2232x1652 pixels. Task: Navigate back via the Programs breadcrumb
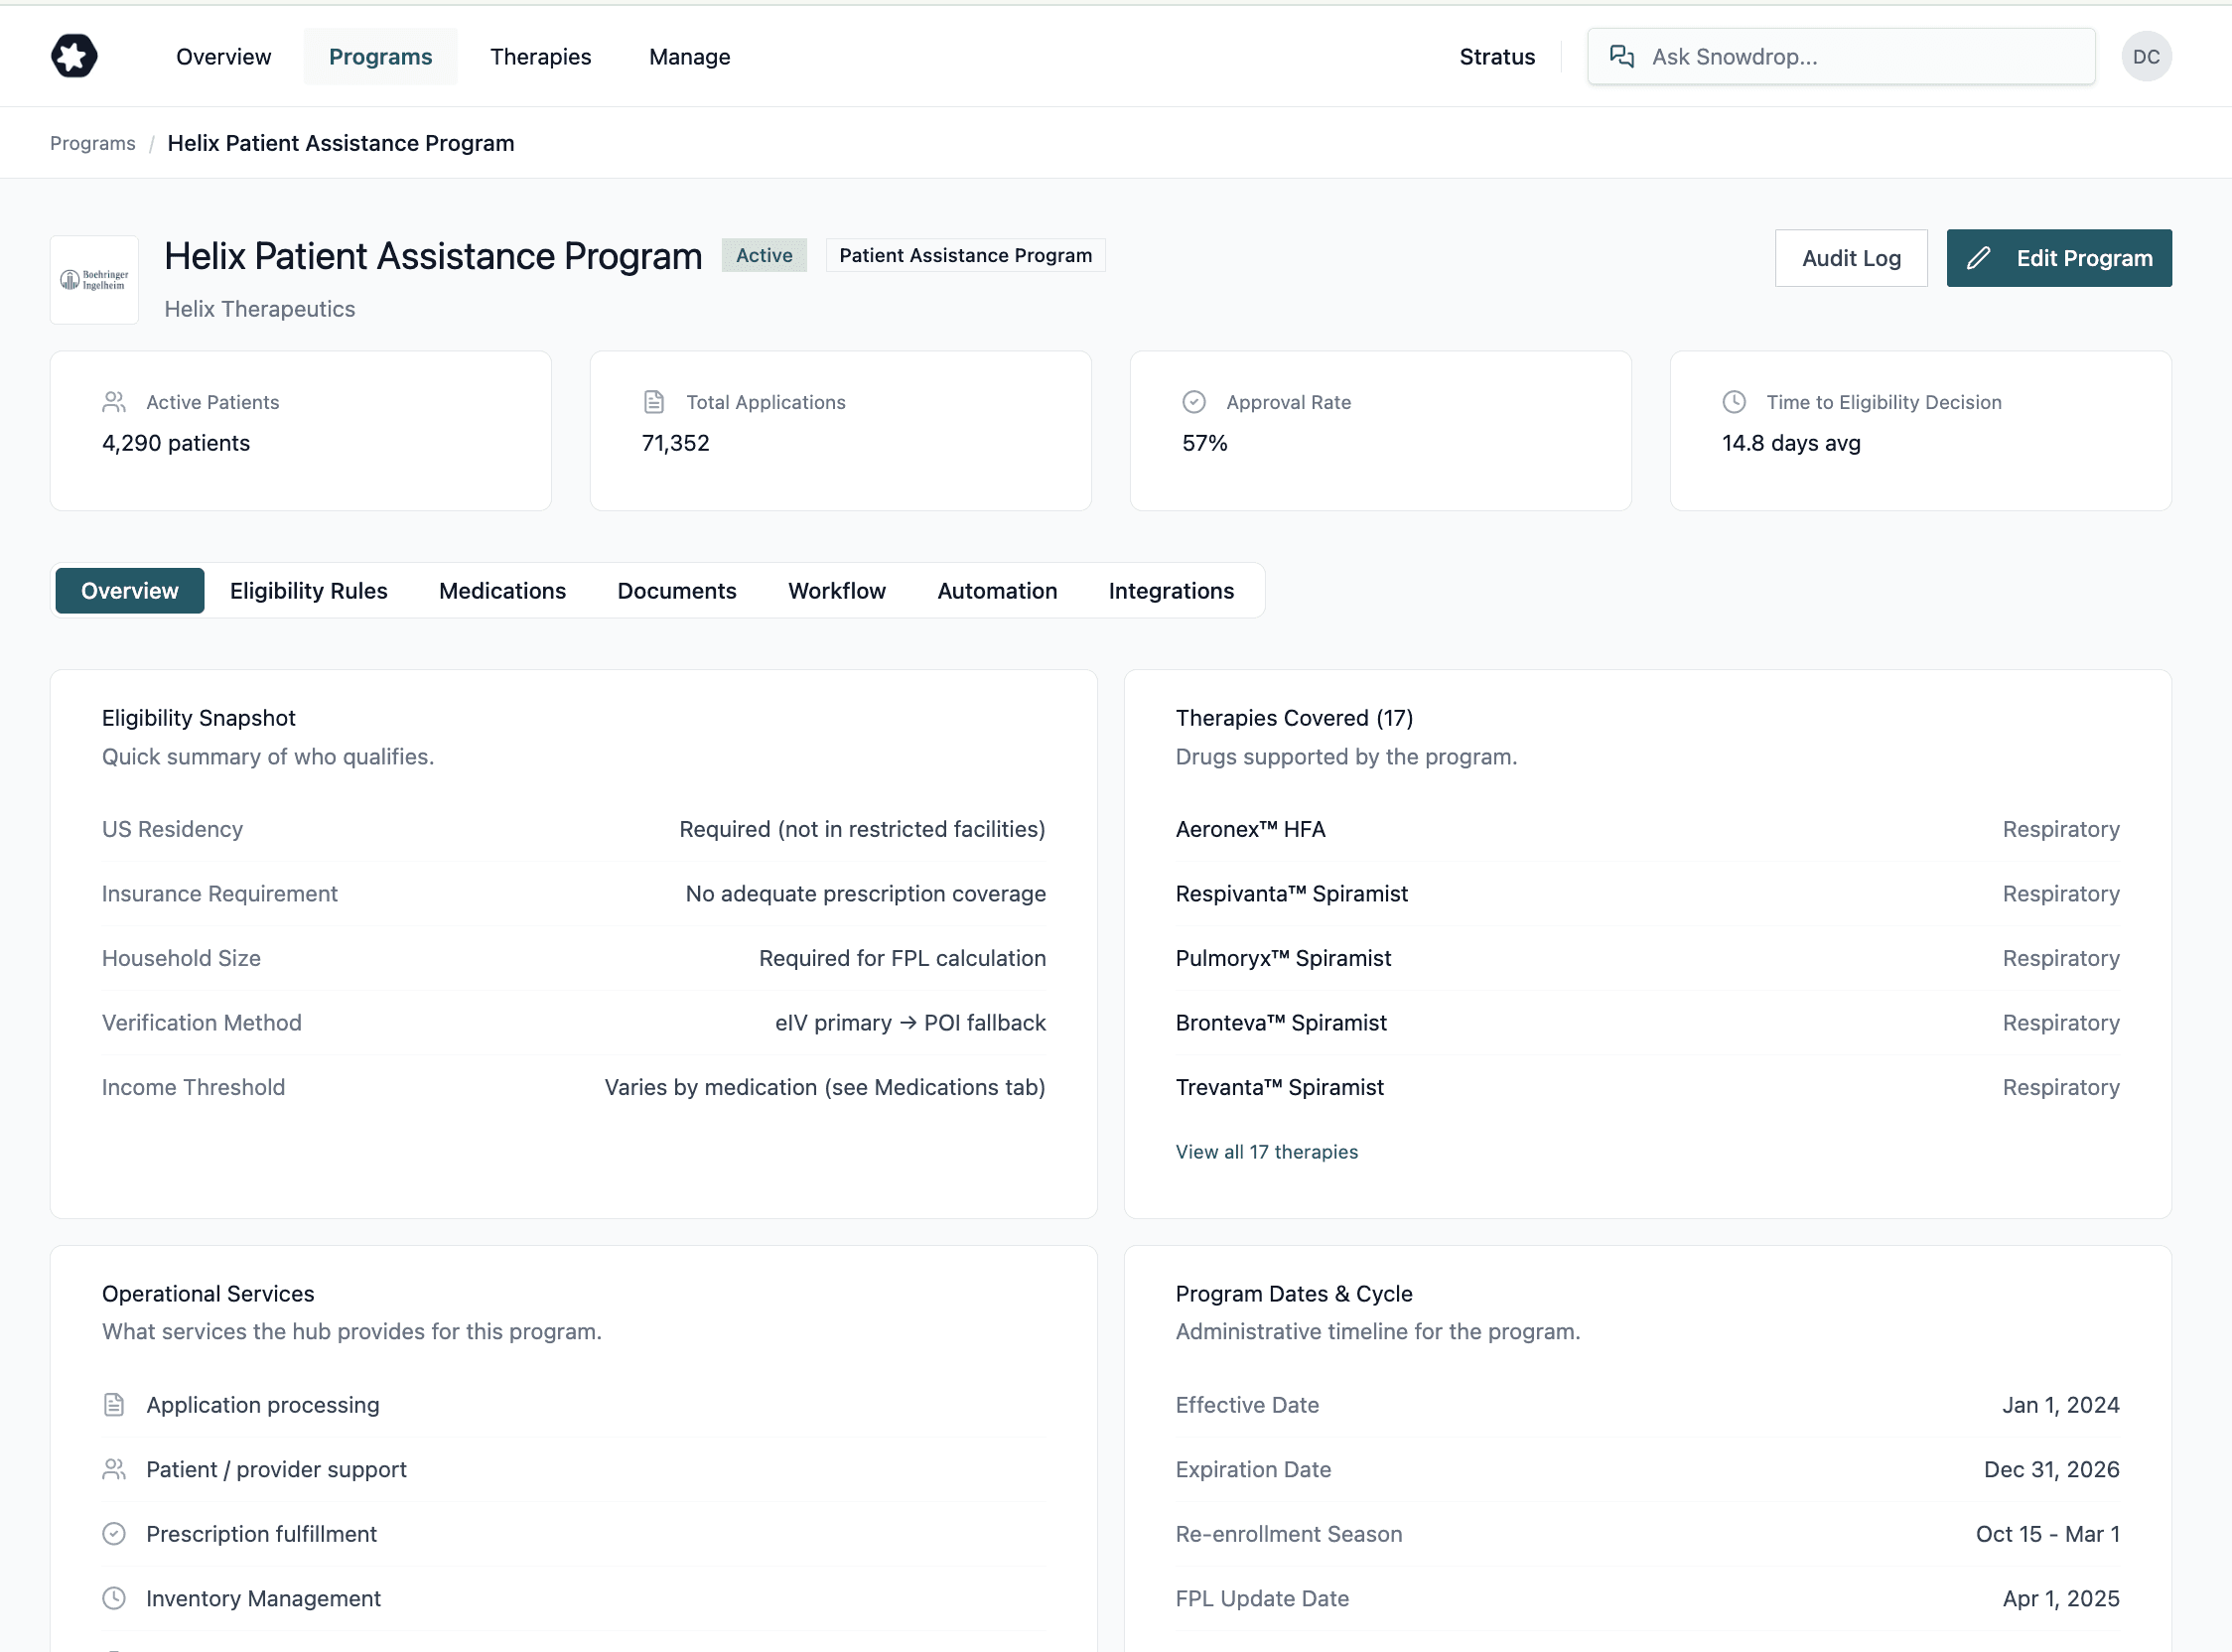click(x=92, y=142)
